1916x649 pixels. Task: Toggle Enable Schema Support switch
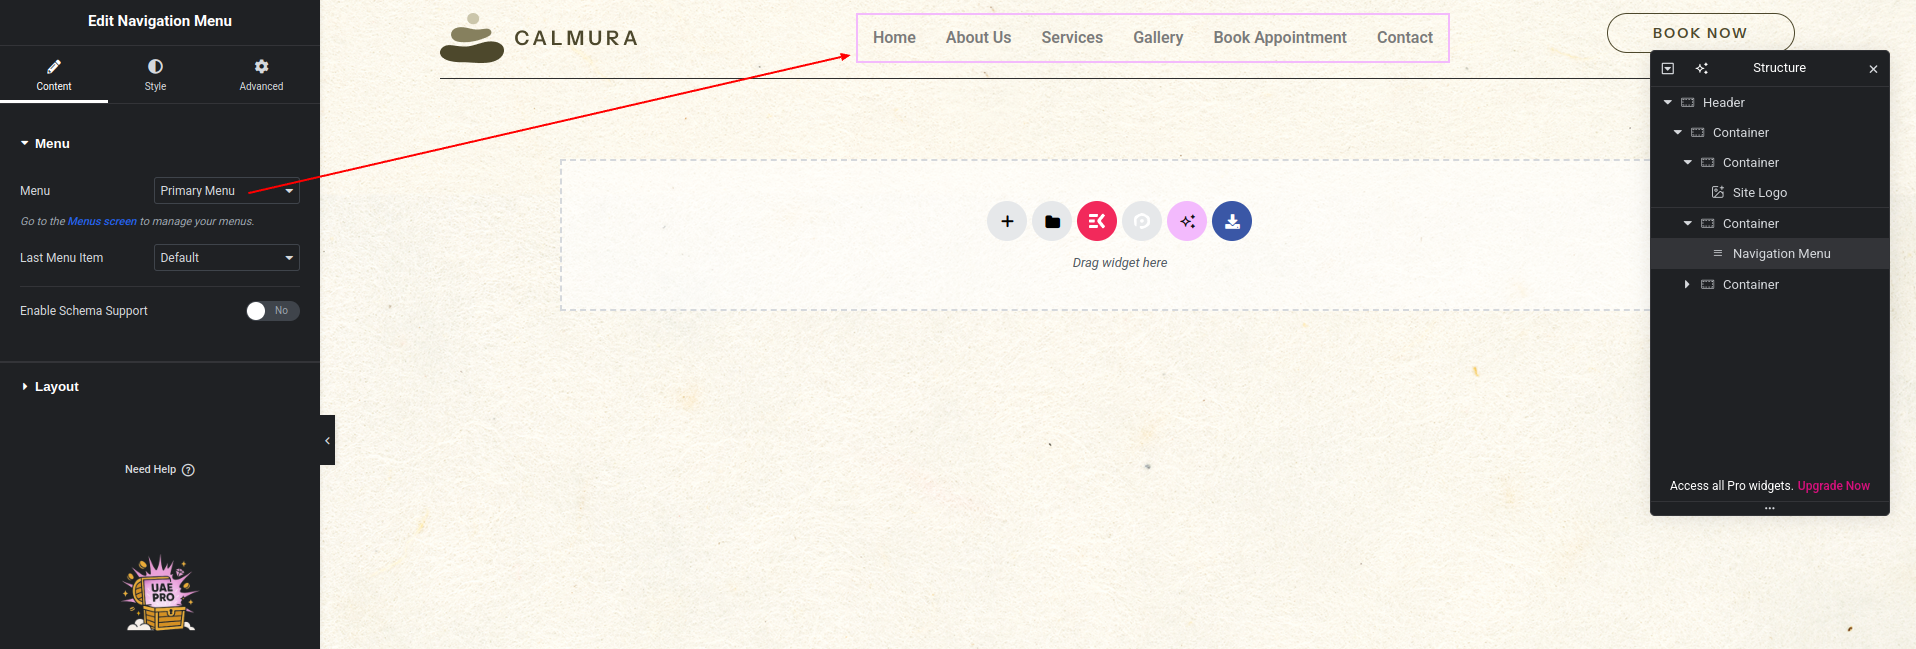point(272,311)
